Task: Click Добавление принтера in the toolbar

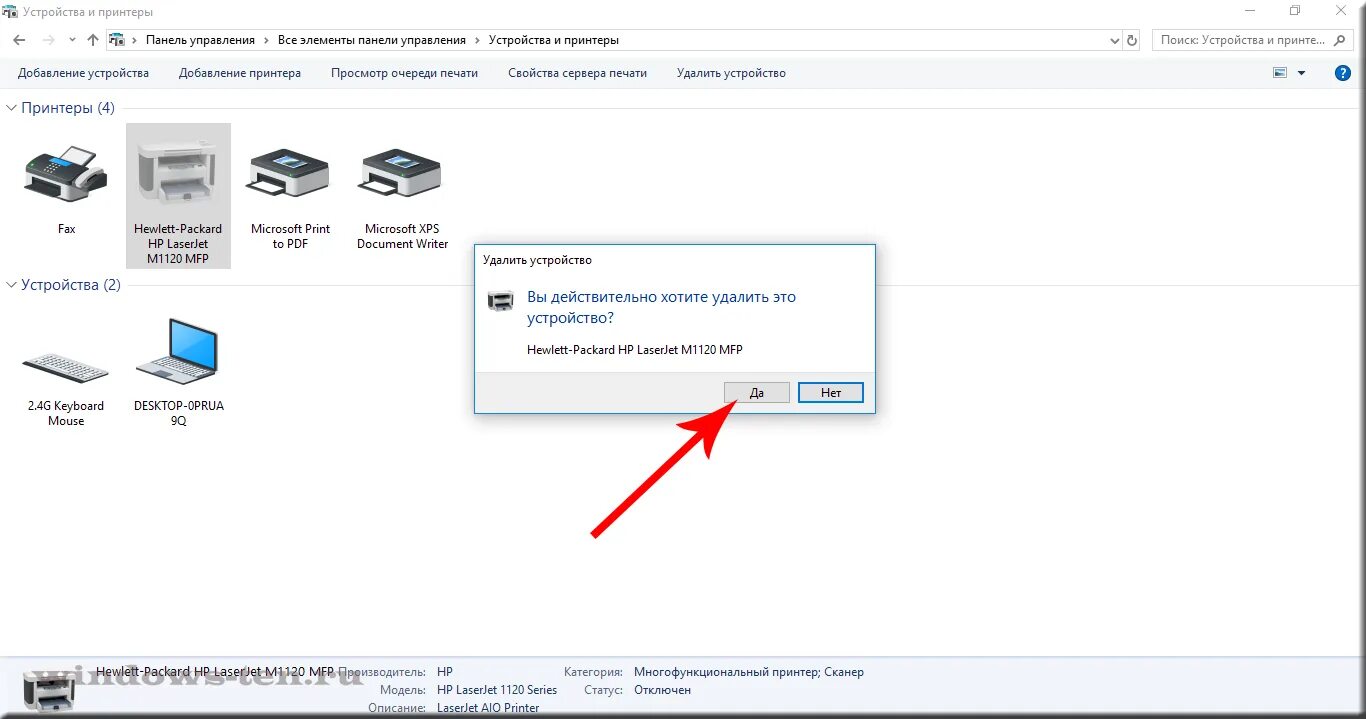Action: pyautogui.click(x=240, y=73)
